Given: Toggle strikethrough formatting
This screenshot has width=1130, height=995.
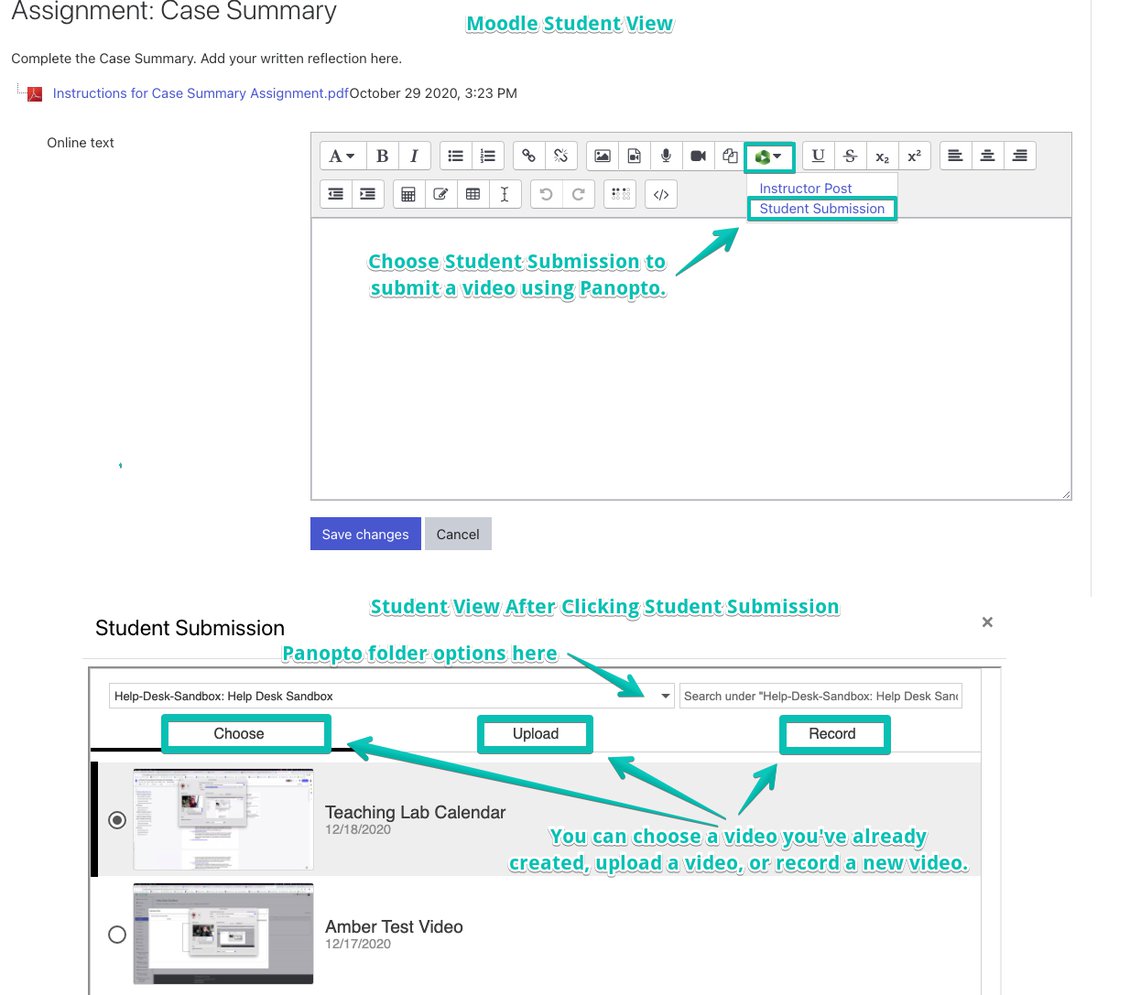Looking at the screenshot, I should (850, 156).
